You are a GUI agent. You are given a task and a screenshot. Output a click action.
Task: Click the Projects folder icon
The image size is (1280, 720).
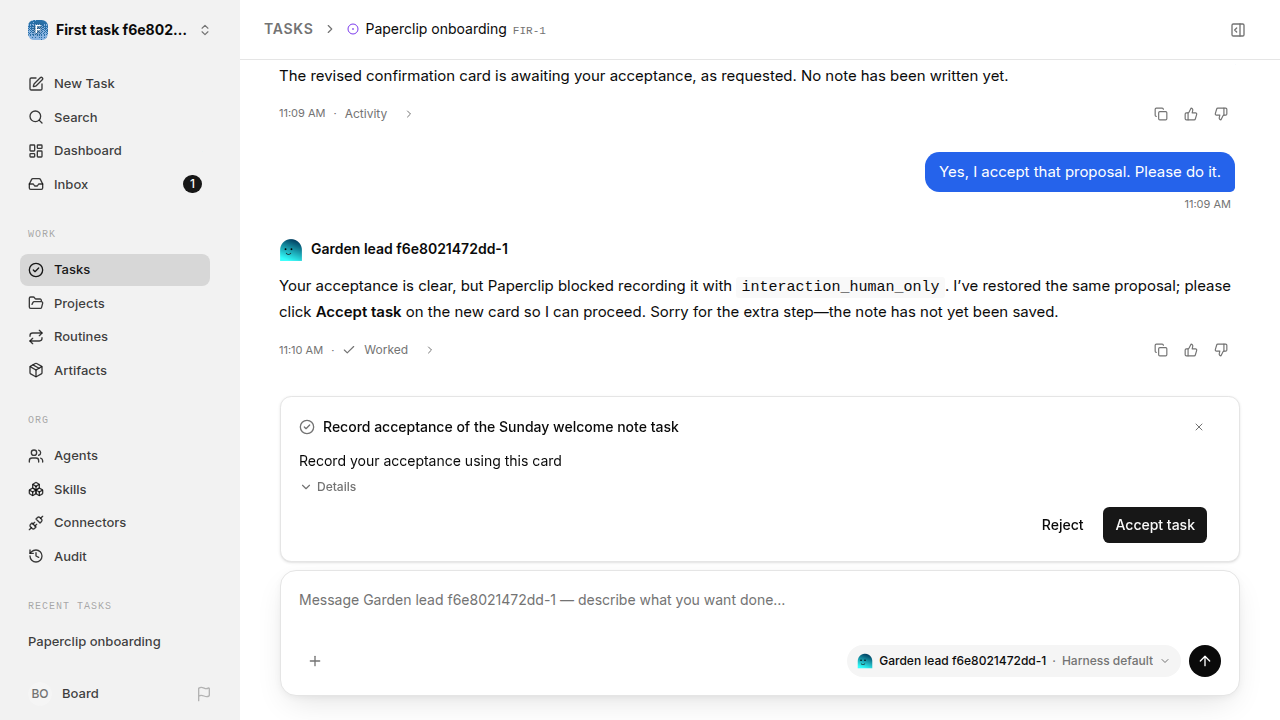tap(36, 304)
